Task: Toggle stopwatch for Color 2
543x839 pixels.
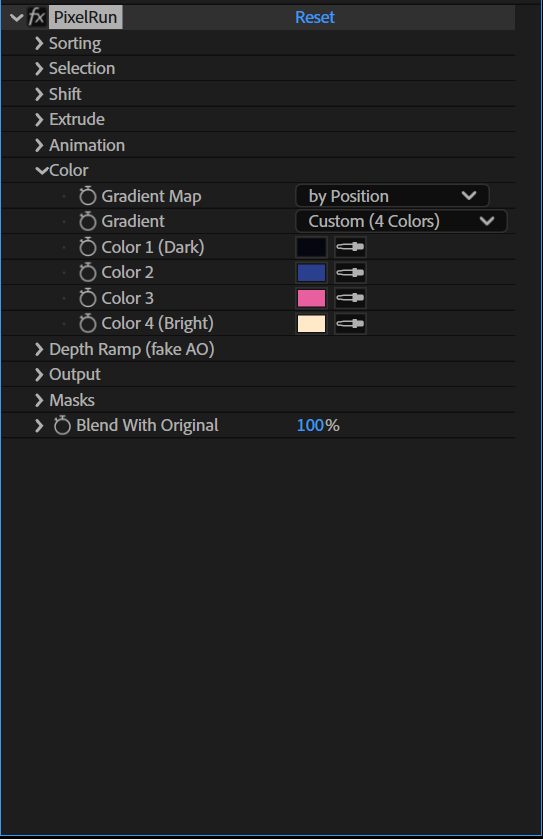Action: pyautogui.click(x=88, y=272)
